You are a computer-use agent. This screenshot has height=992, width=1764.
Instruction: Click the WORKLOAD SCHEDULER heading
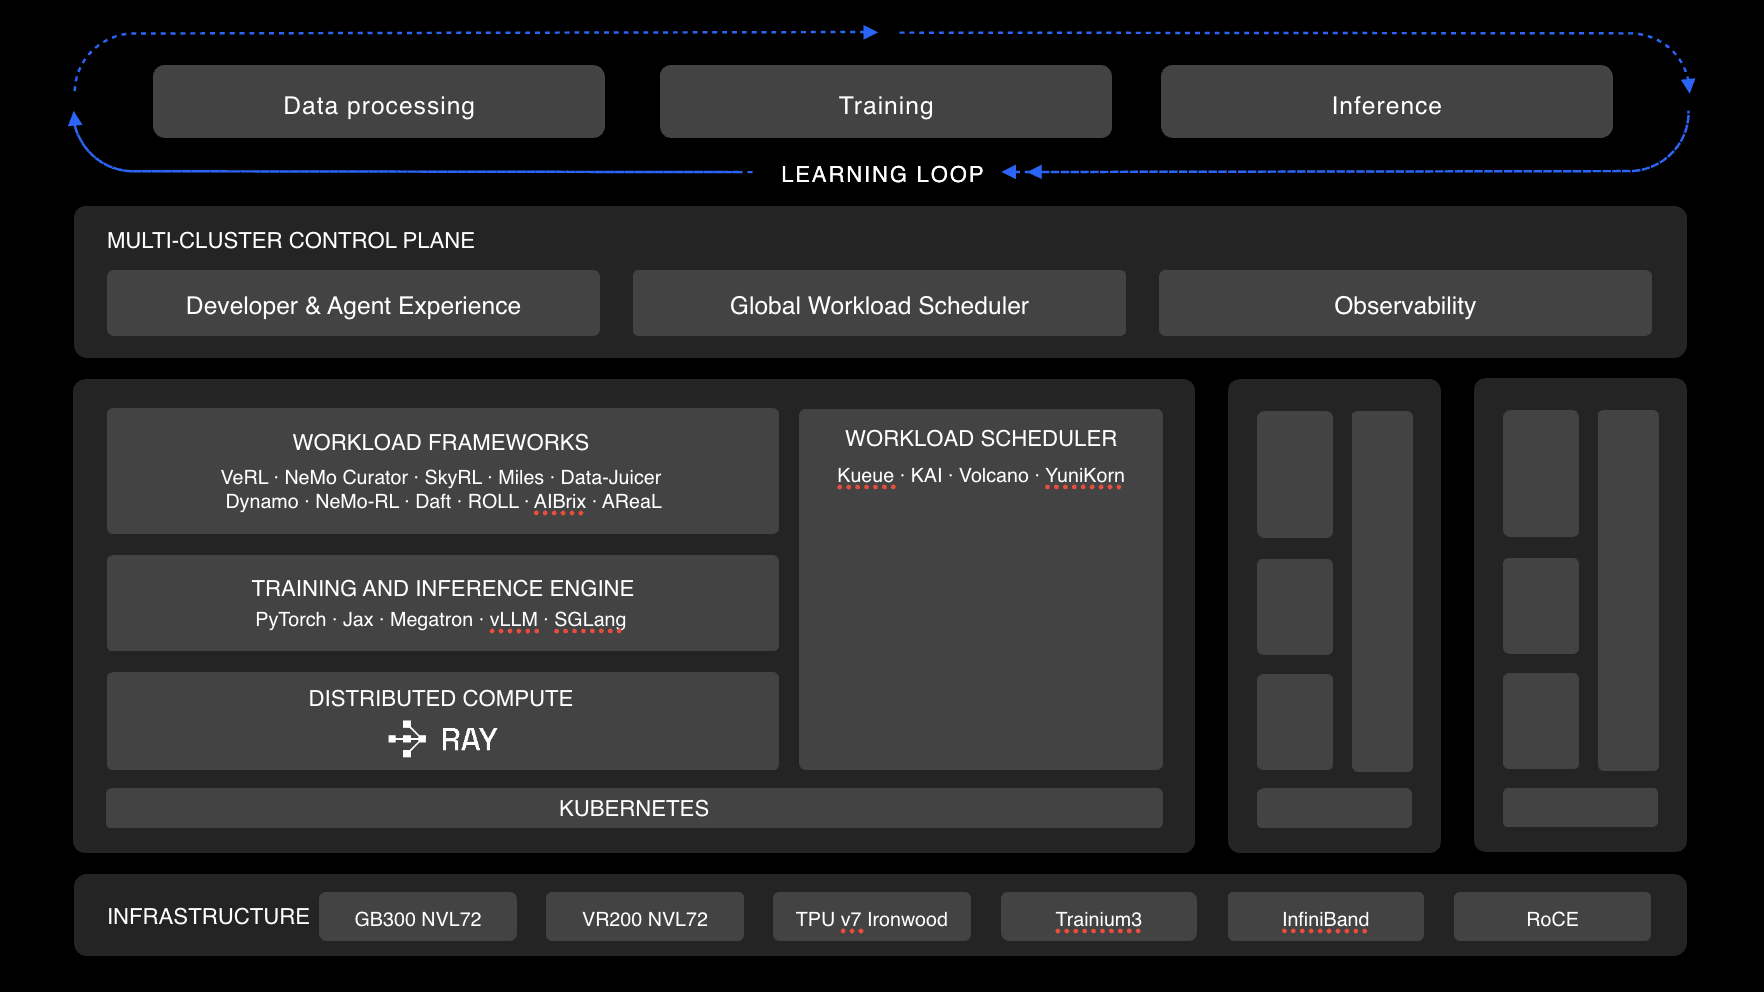(981, 438)
